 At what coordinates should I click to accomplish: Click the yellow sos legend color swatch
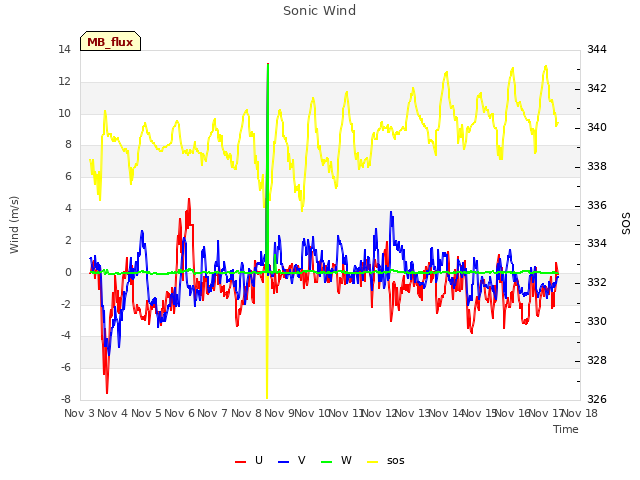(373, 462)
